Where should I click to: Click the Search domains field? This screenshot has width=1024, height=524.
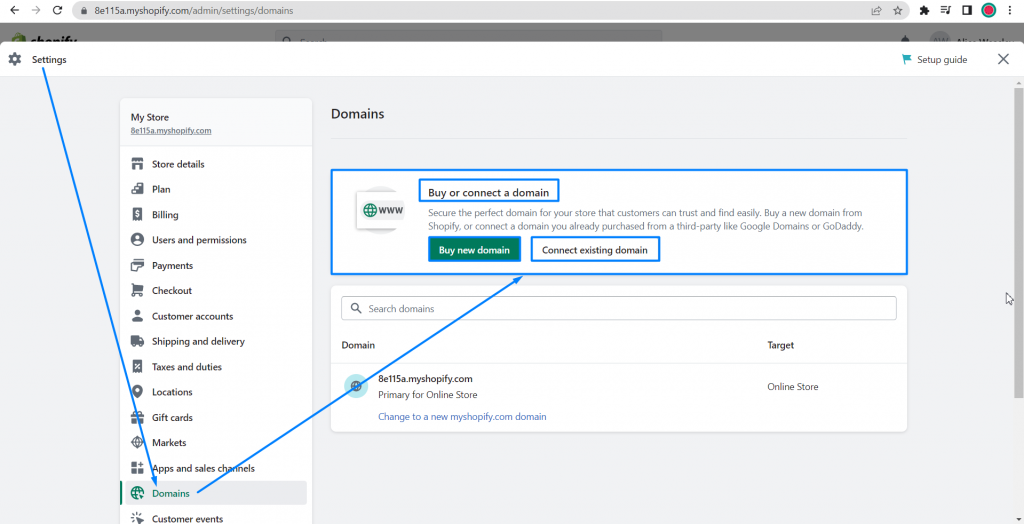pos(618,308)
